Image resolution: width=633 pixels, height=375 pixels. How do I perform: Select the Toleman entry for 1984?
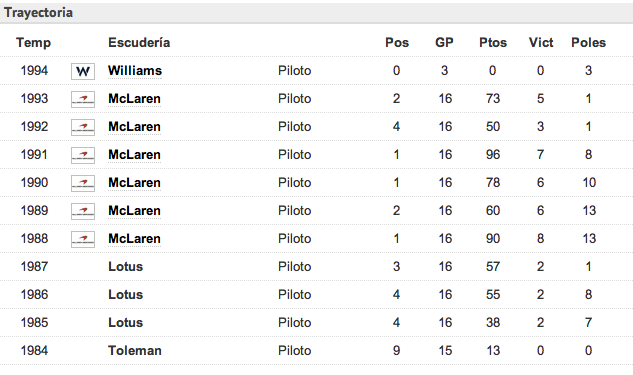[135, 350]
